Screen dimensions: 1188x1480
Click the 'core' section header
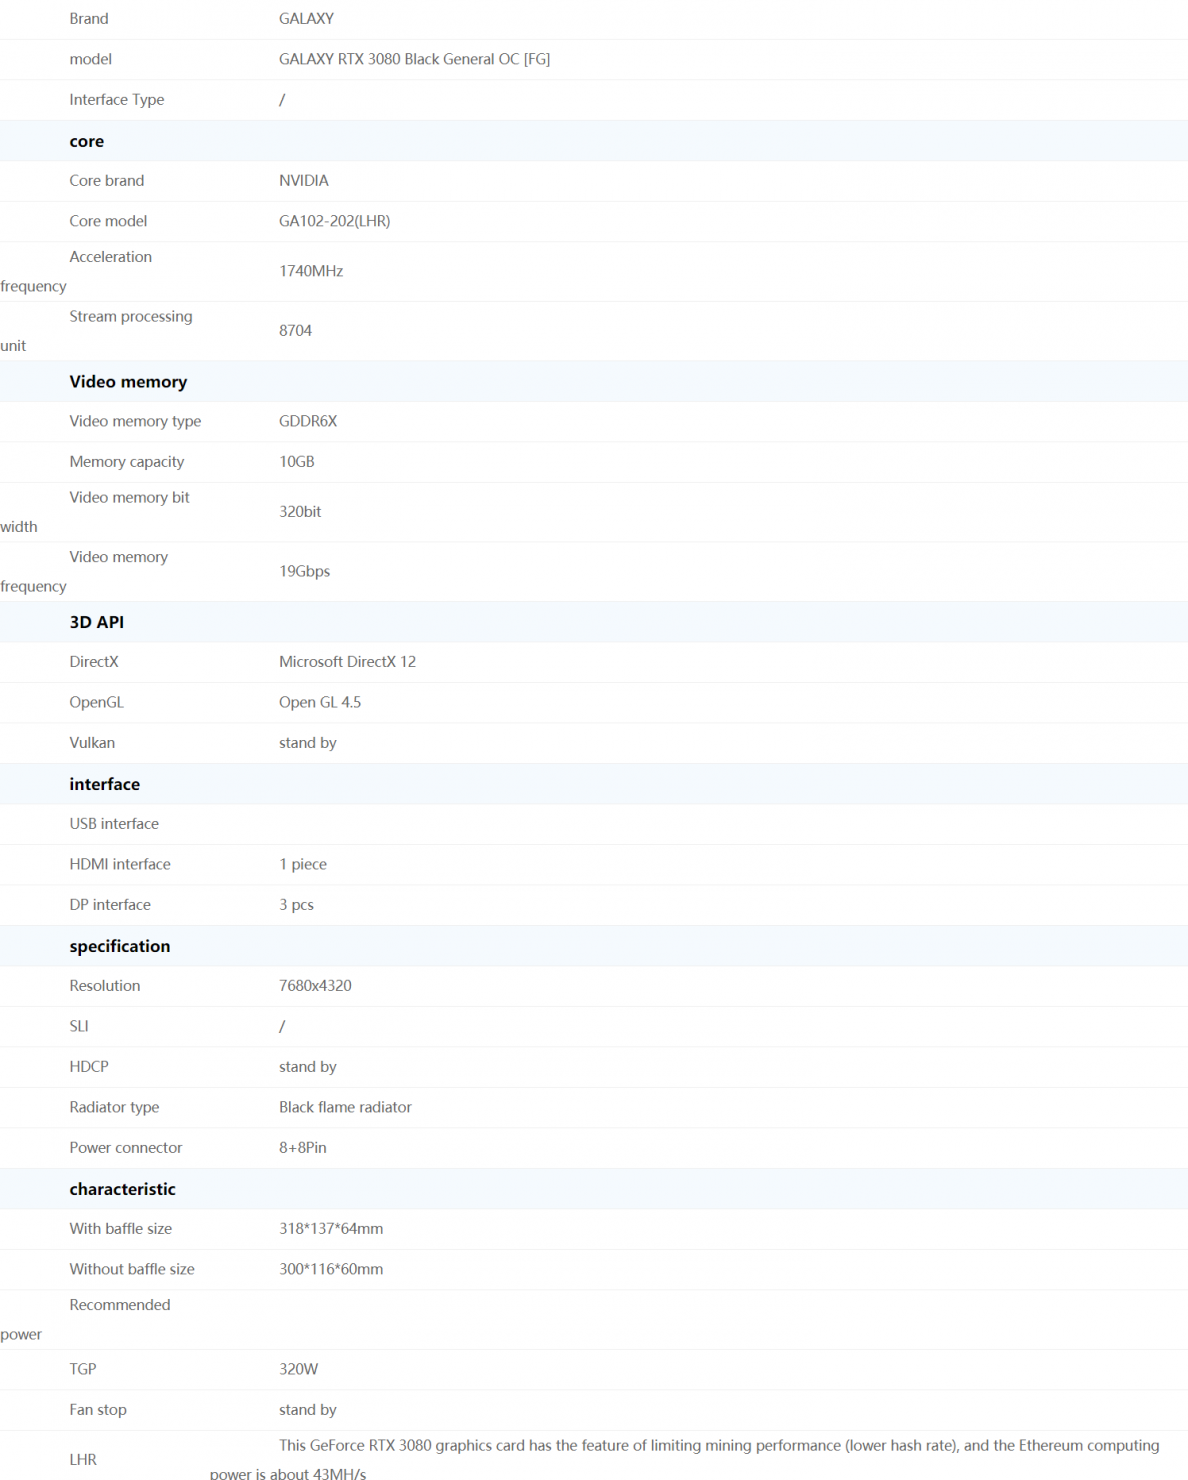coord(87,141)
